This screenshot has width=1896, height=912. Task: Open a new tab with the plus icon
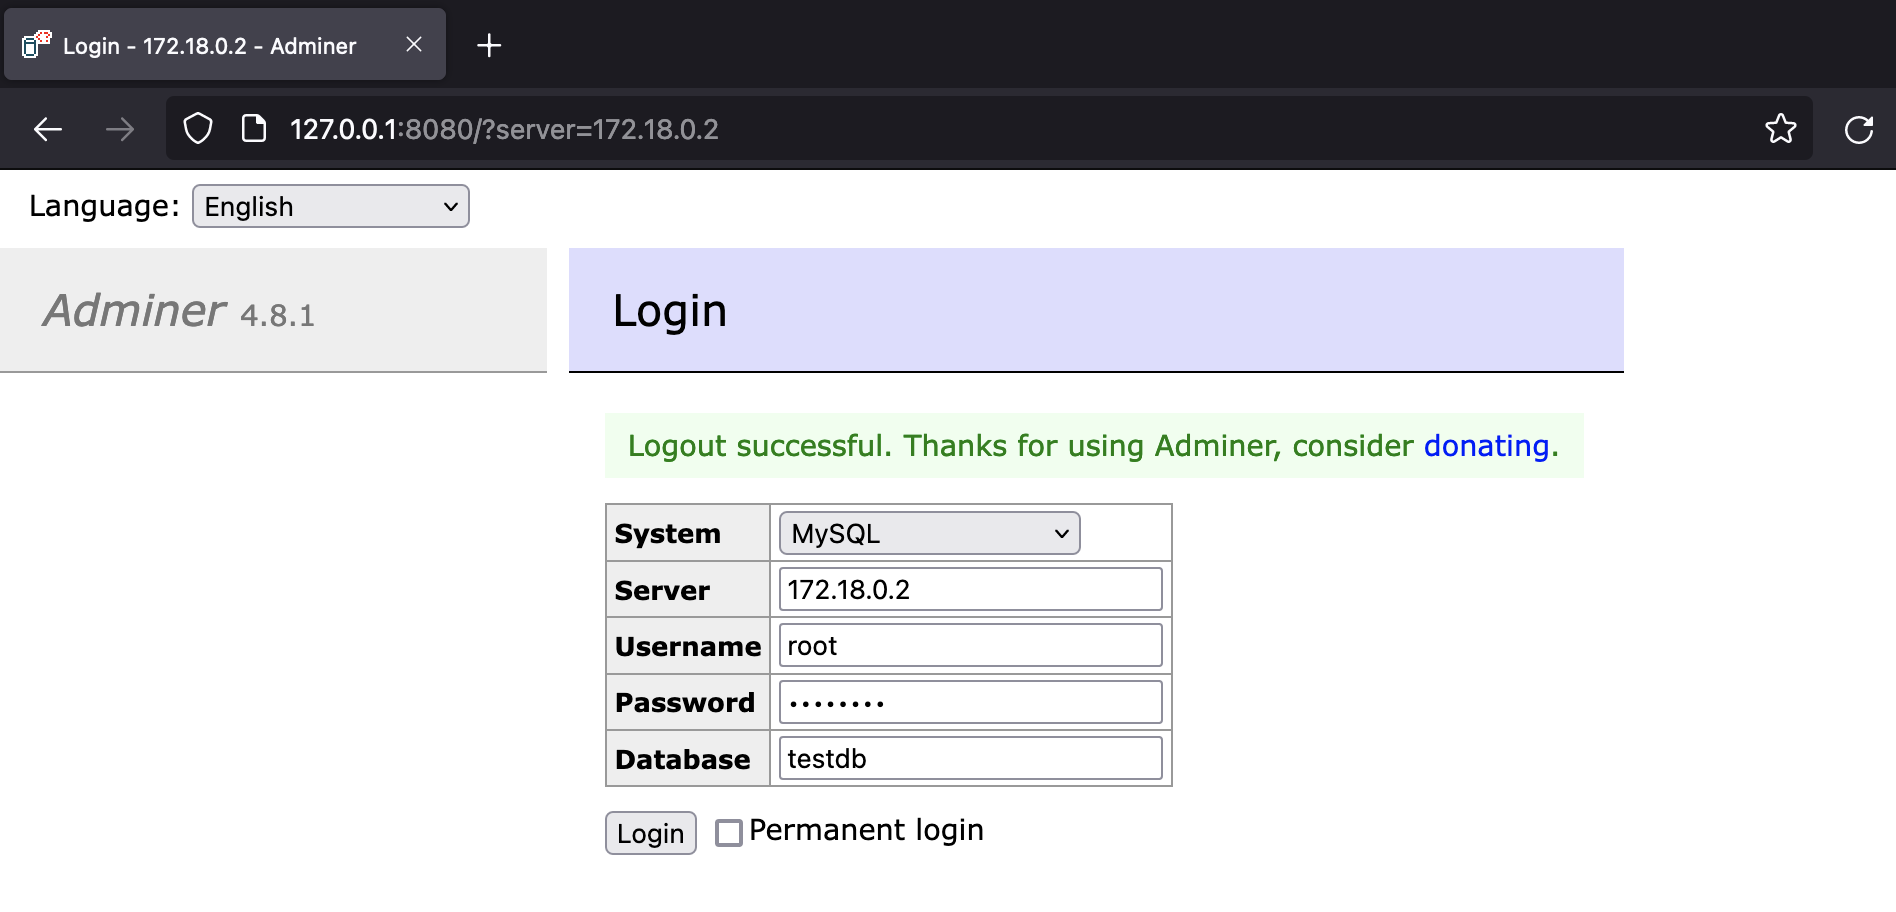[x=489, y=44]
